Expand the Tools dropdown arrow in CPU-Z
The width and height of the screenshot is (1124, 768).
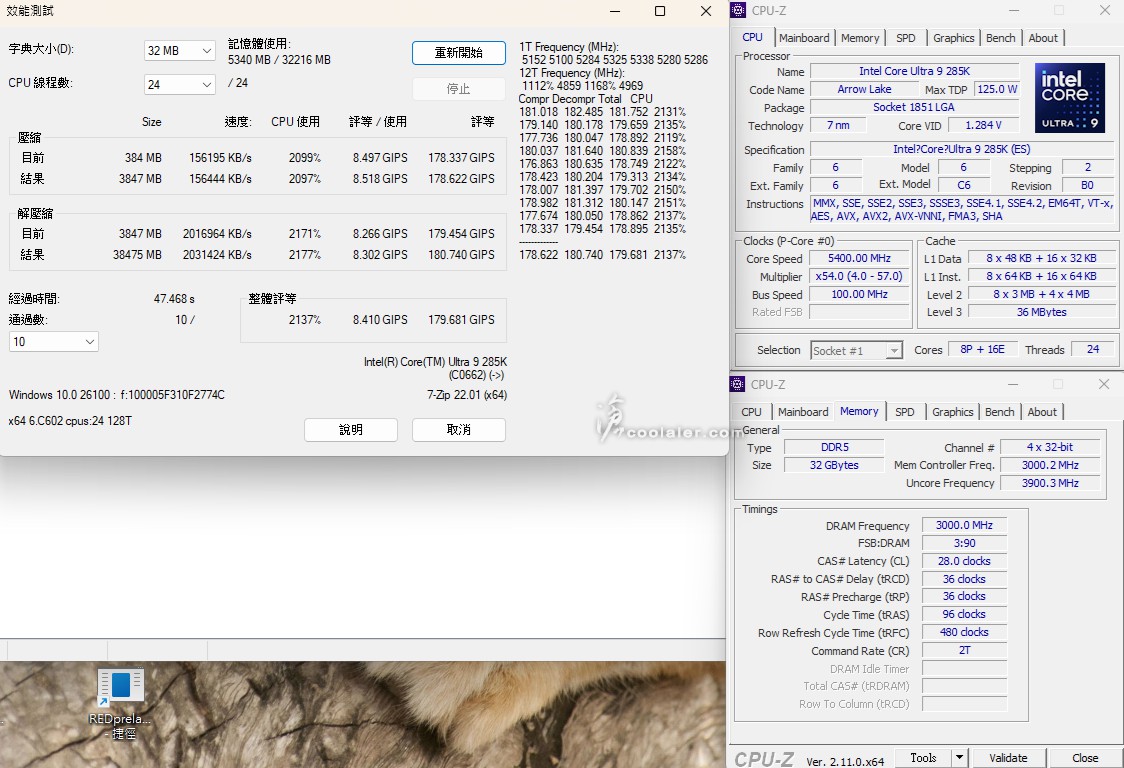pyautogui.click(x=960, y=758)
